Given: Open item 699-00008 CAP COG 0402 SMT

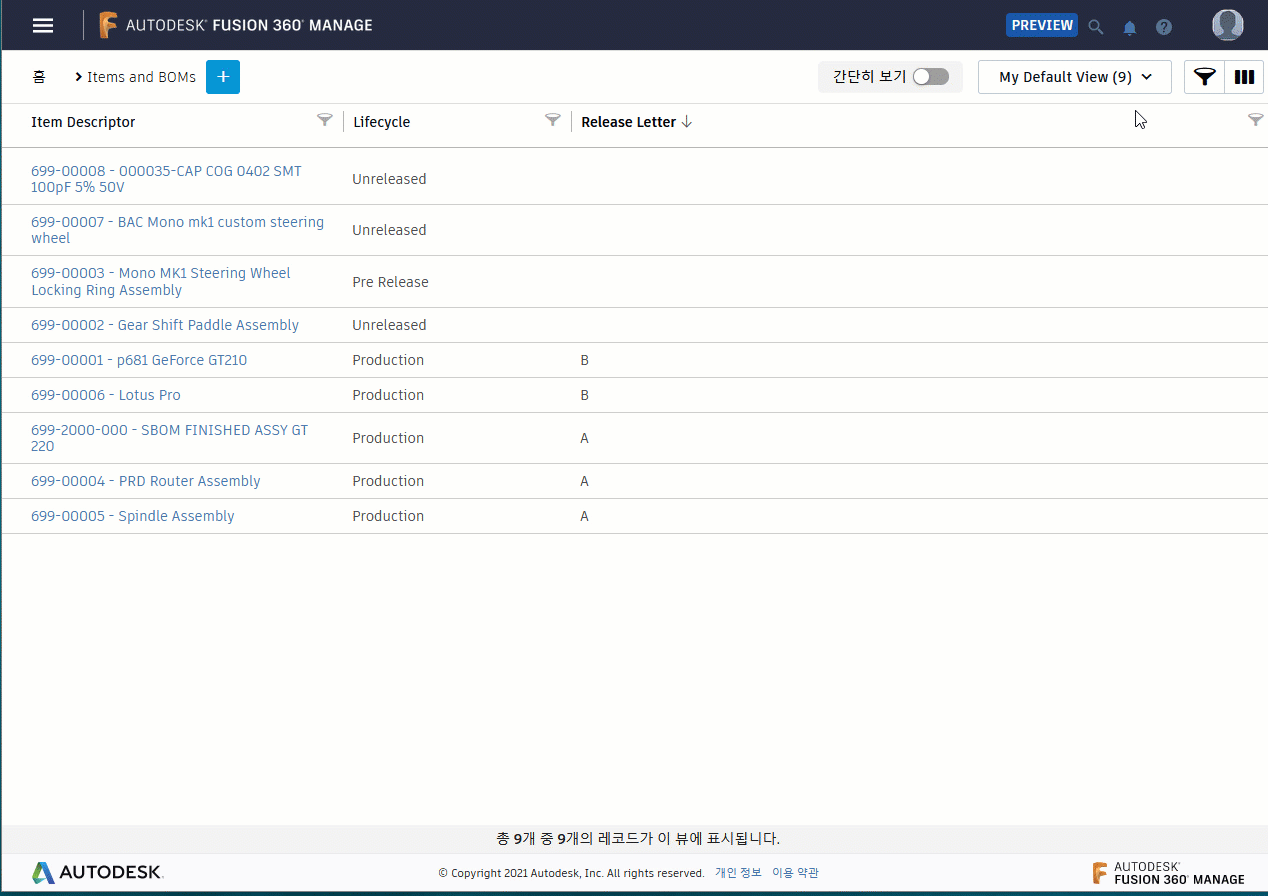Looking at the screenshot, I should coord(166,179).
